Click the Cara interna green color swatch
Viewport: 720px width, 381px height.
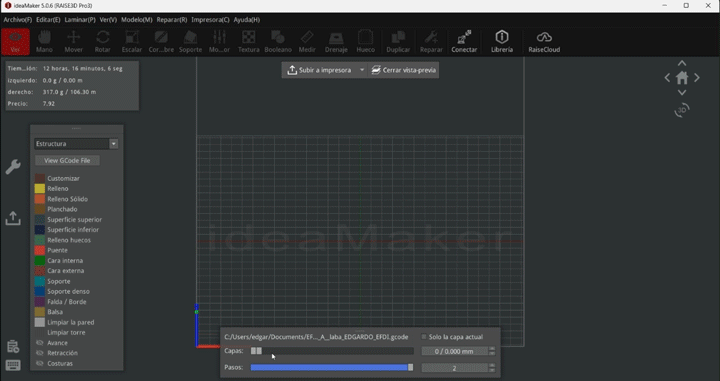(x=40, y=260)
